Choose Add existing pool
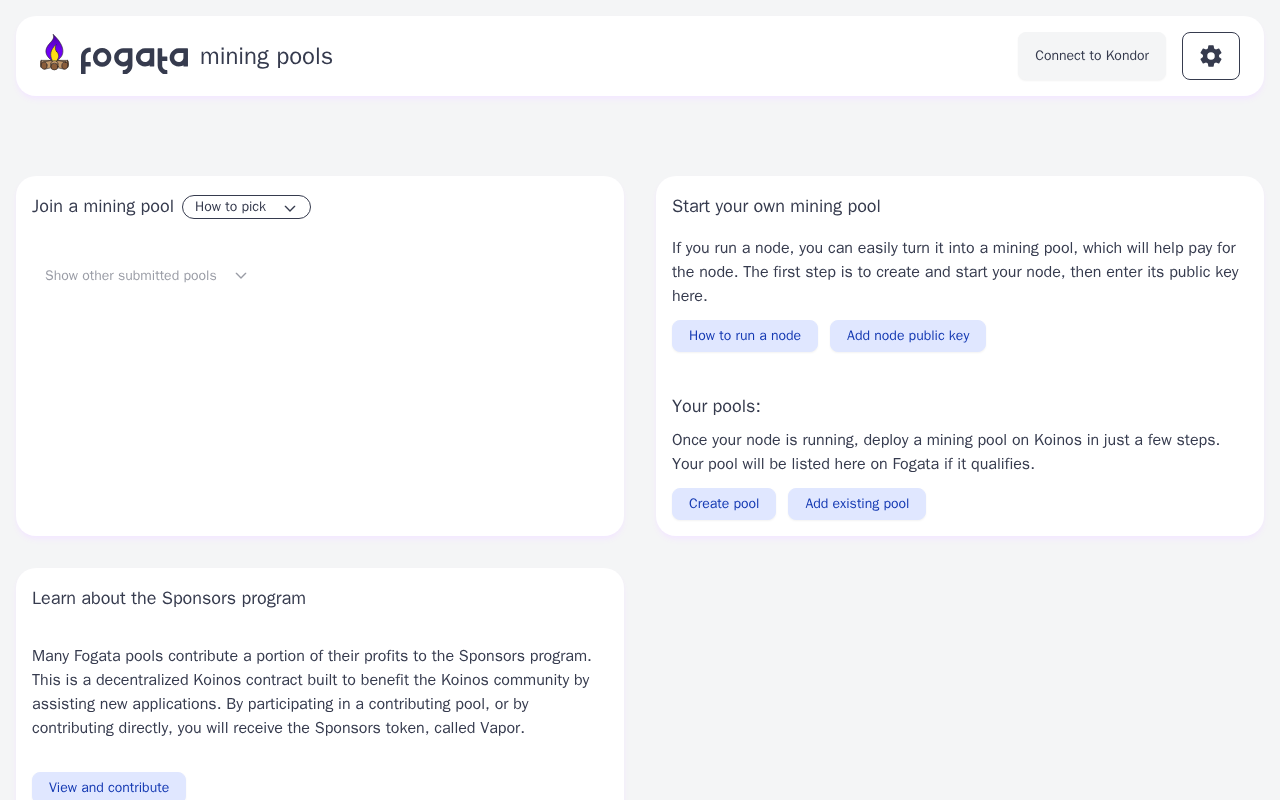Screen dimensions: 1280x800 (856, 504)
